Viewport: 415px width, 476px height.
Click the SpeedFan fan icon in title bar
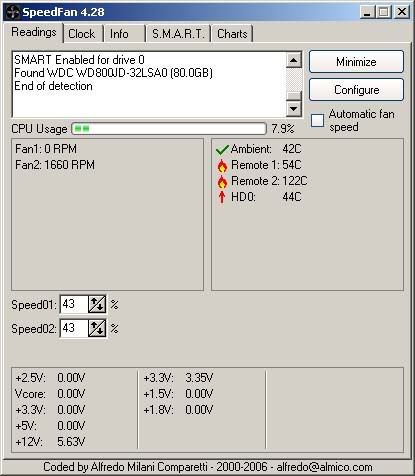13,12
